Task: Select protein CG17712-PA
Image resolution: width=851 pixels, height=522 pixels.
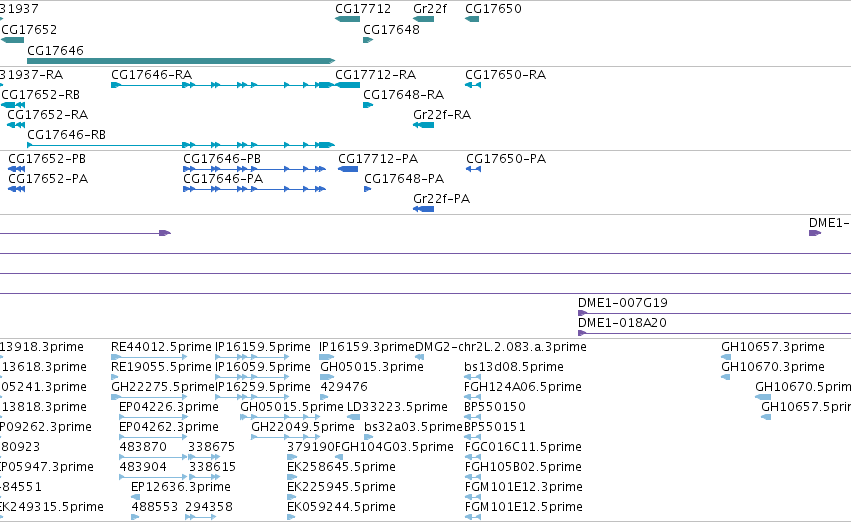Action: pos(348,169)
